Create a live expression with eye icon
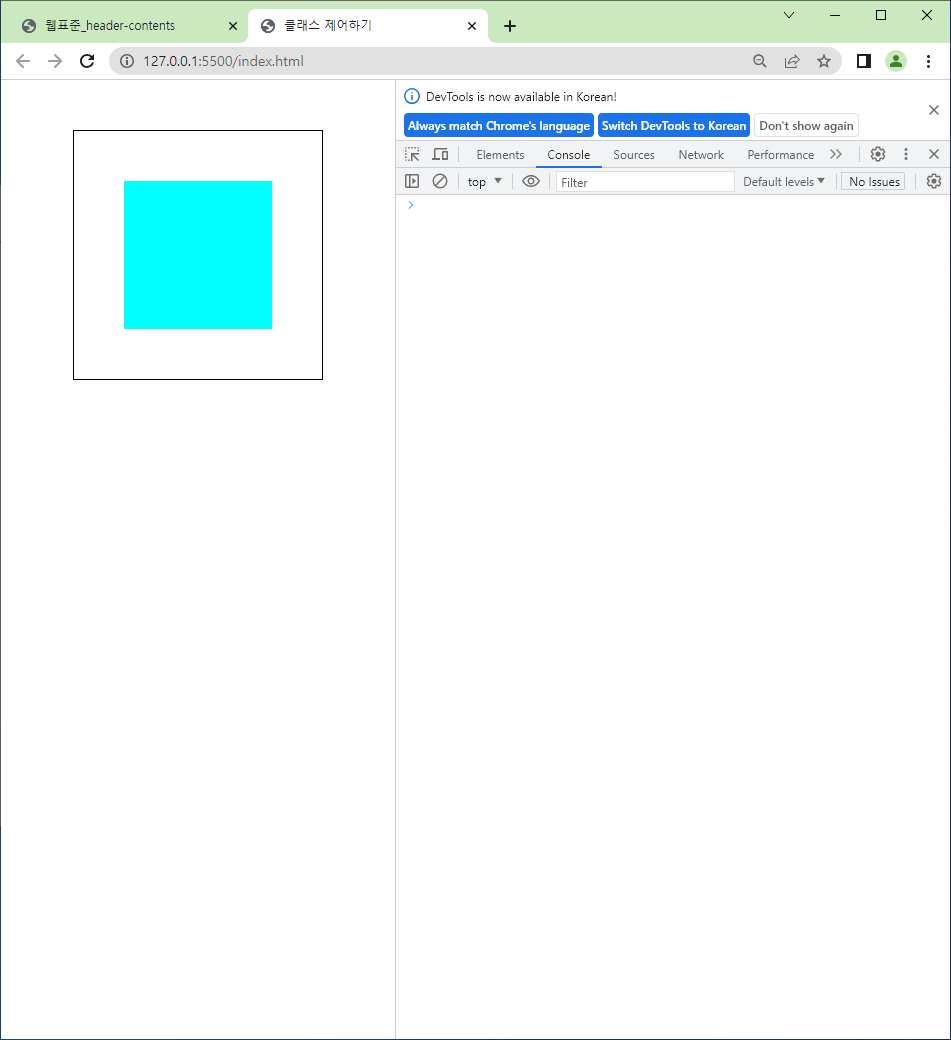Screen dimensions: 951x1040 [x=531, y=181]
